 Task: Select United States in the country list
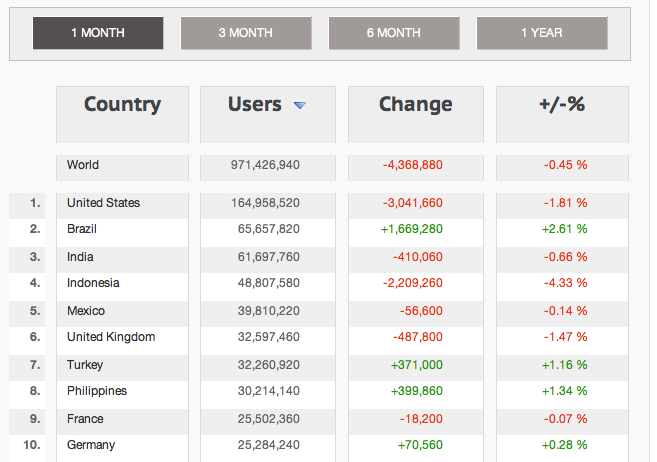pos(103,203)
